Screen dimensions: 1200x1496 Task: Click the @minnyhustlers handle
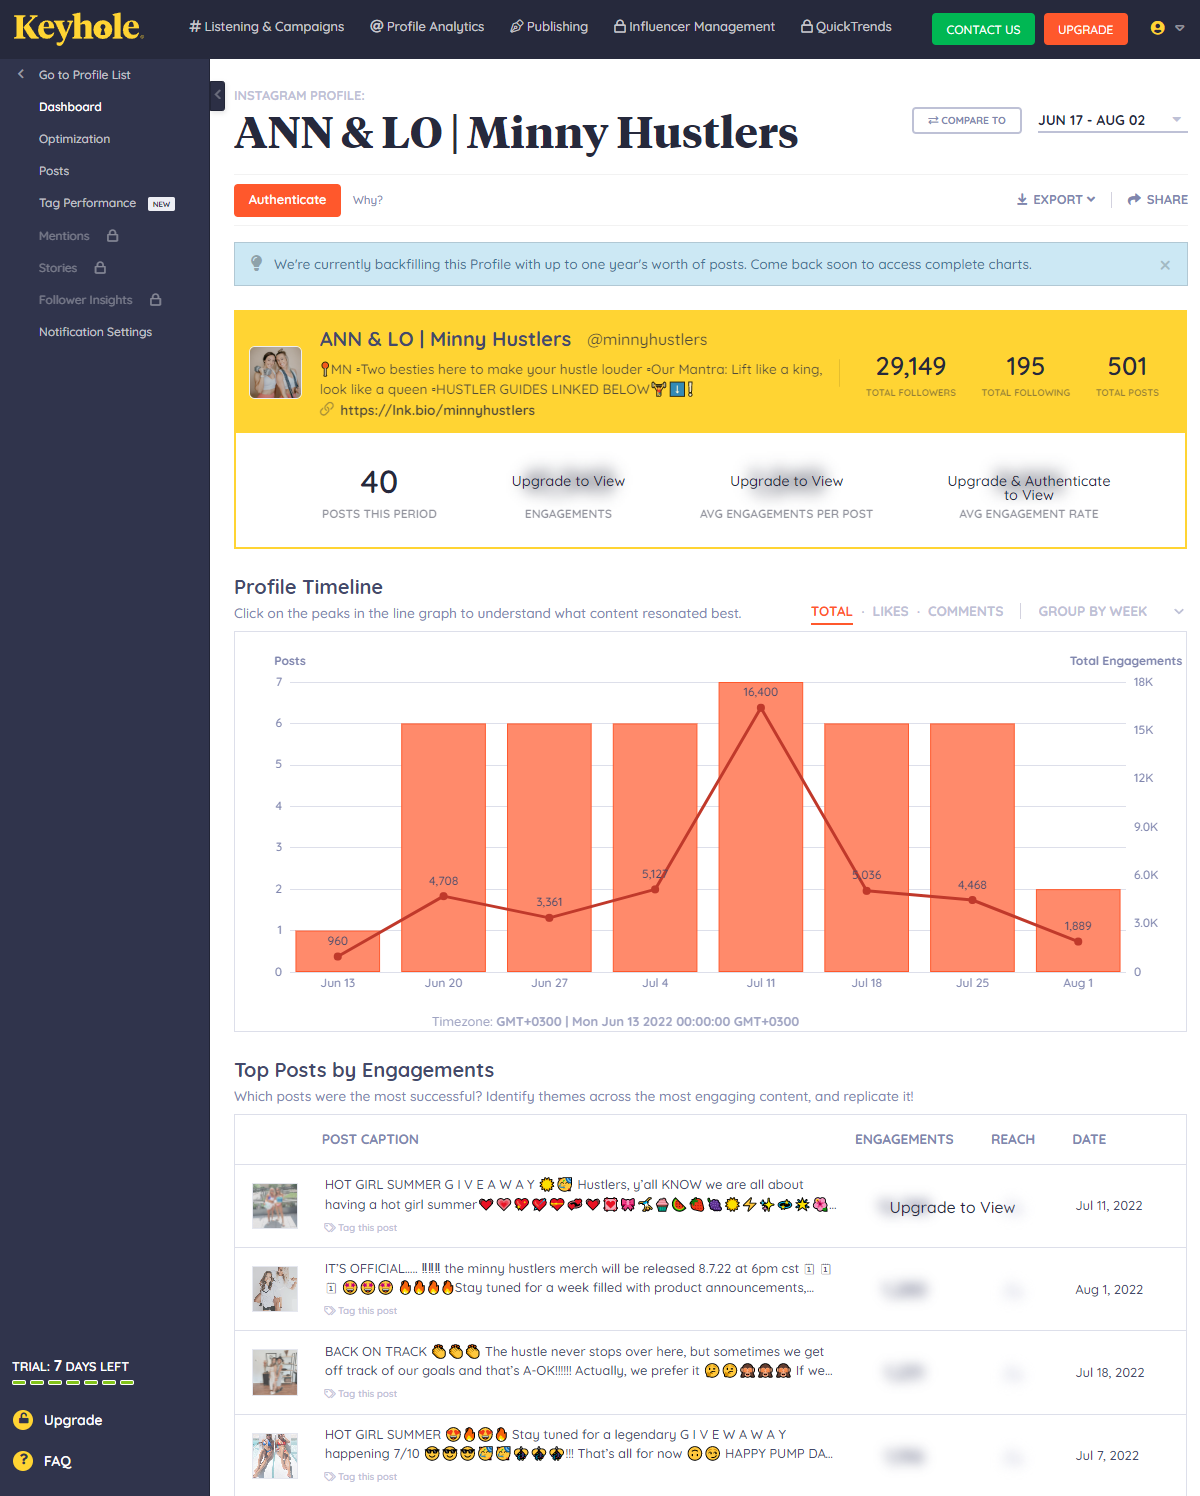coord(647,340)
